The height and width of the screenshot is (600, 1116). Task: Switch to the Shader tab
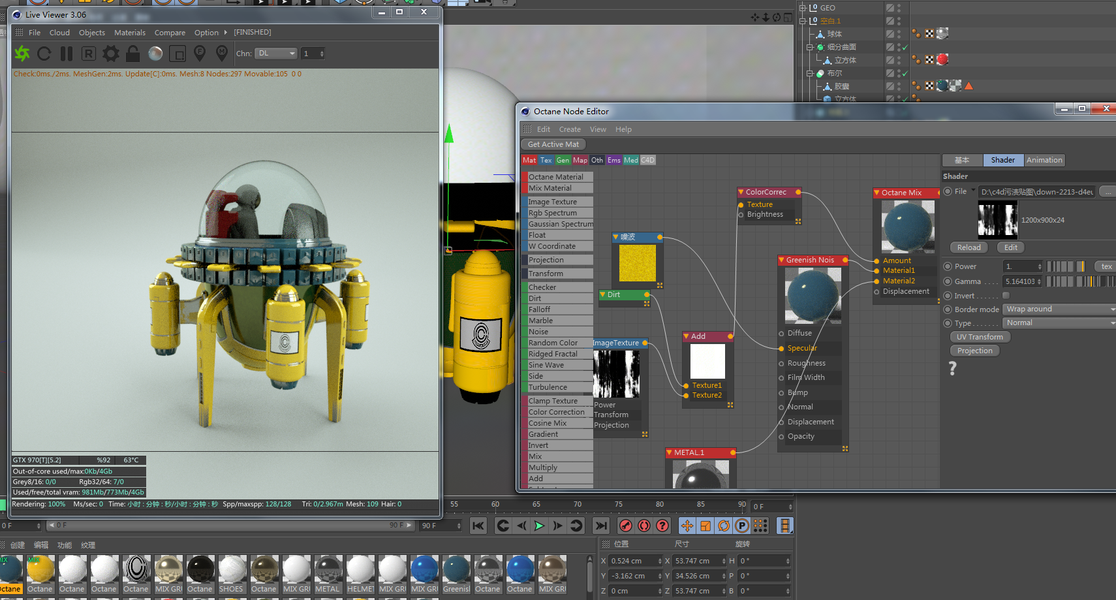tap(1003, 160)
